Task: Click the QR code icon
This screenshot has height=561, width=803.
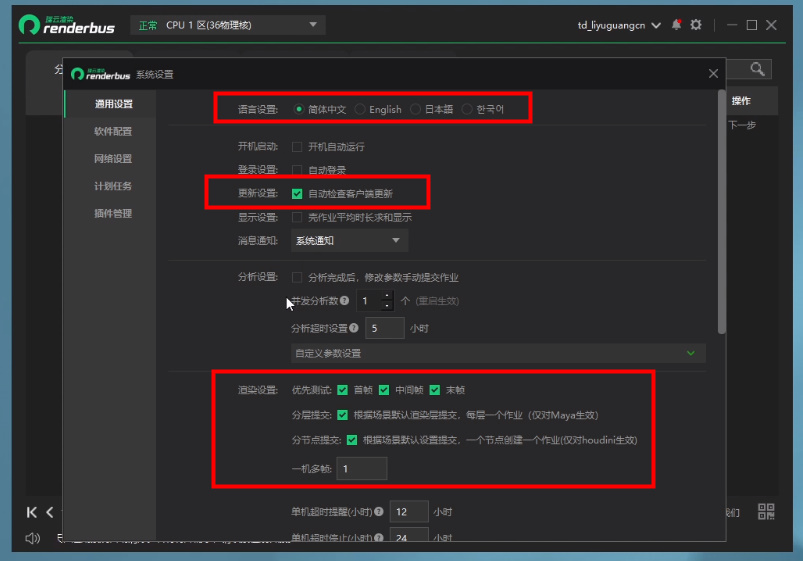Action: 767,512
